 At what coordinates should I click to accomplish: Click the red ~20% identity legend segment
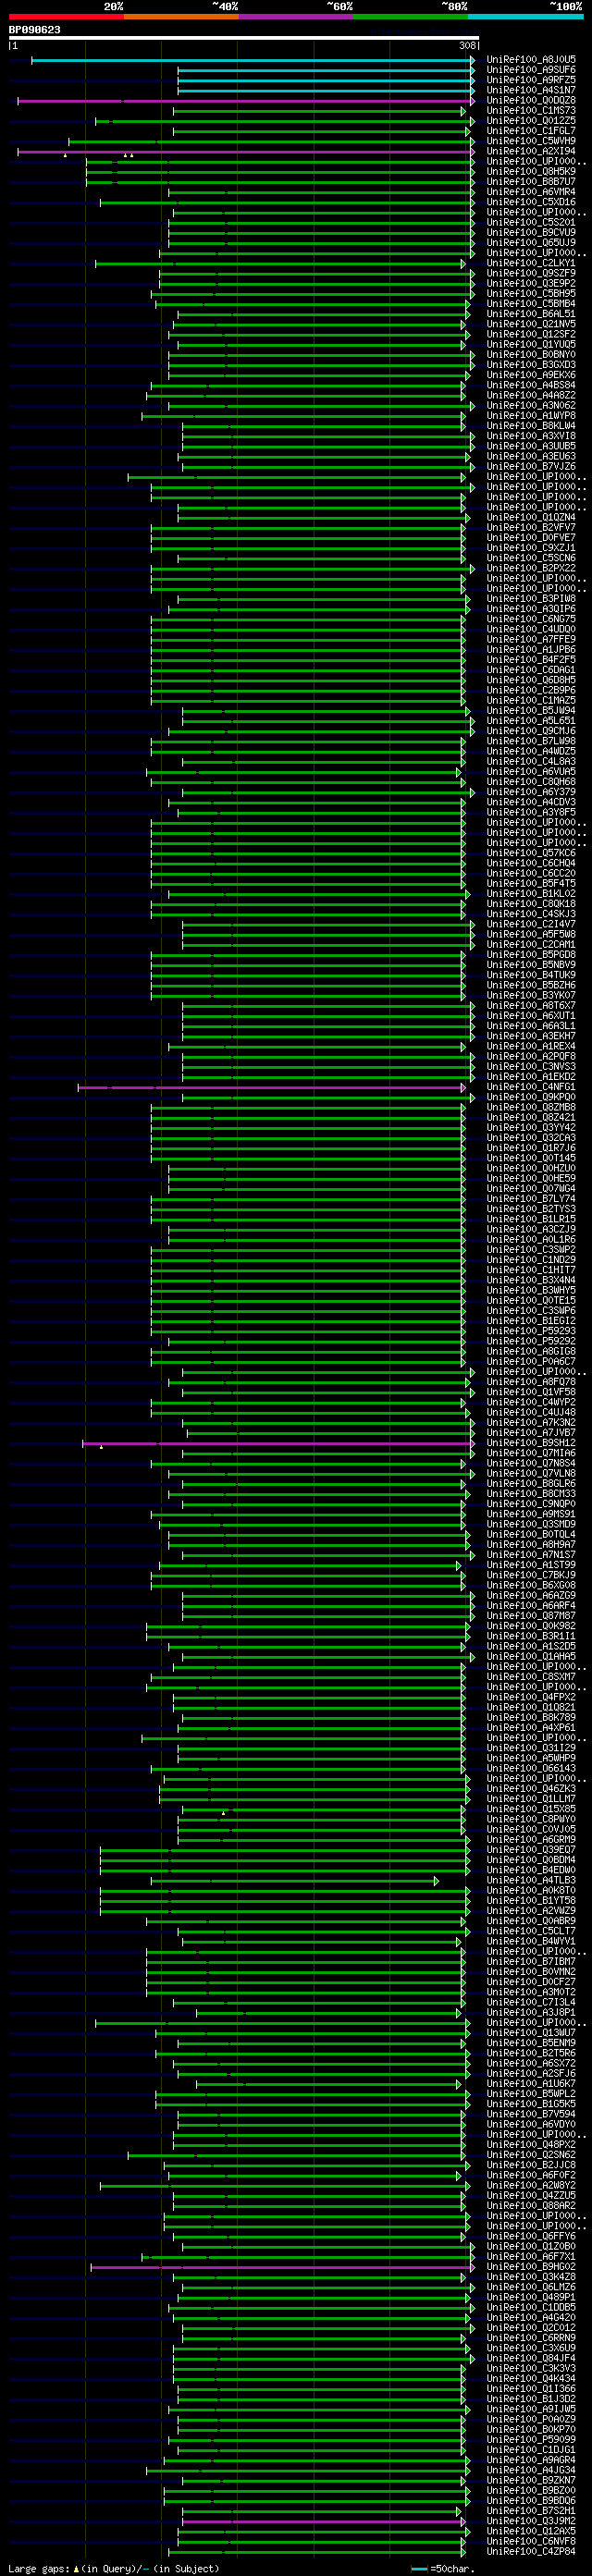(x=66, y=17)
